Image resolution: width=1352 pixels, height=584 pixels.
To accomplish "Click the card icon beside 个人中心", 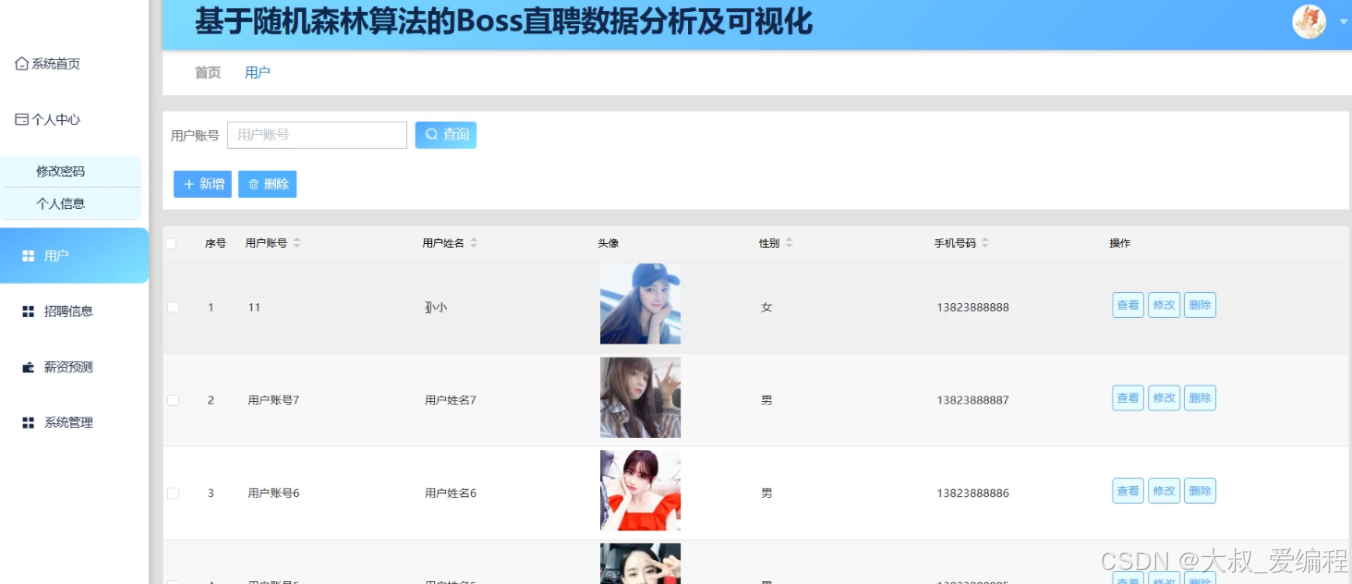I will point(22,120).
